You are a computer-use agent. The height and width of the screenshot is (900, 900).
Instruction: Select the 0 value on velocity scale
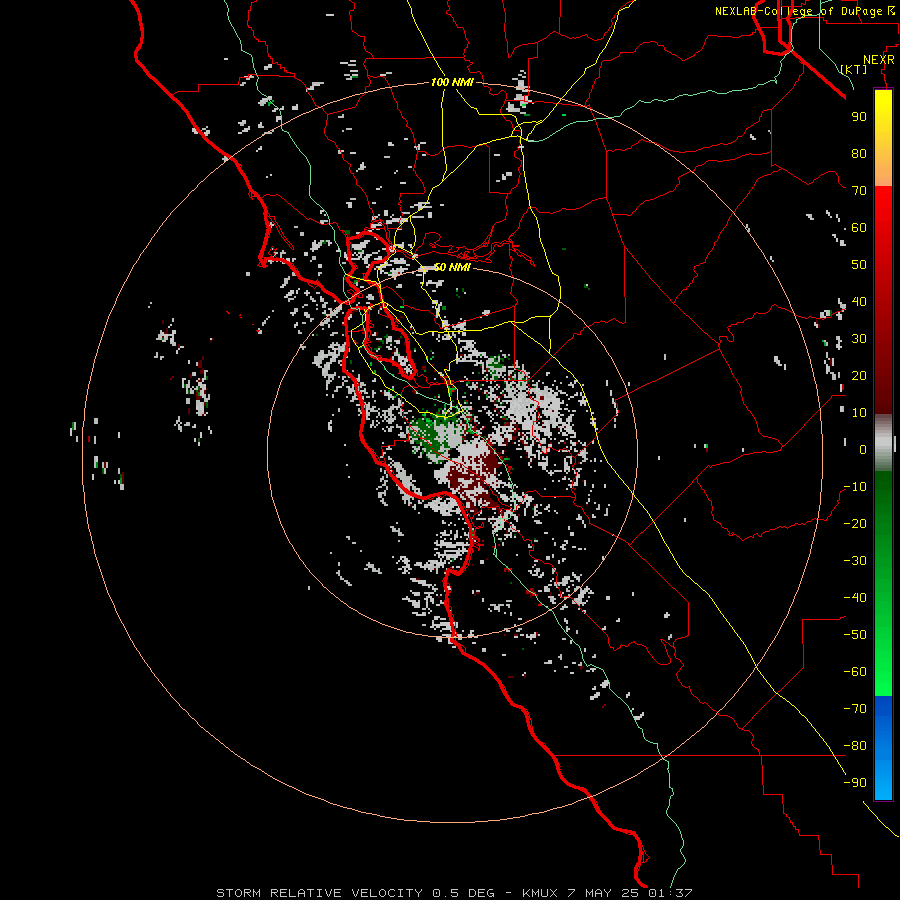[863, 450]
